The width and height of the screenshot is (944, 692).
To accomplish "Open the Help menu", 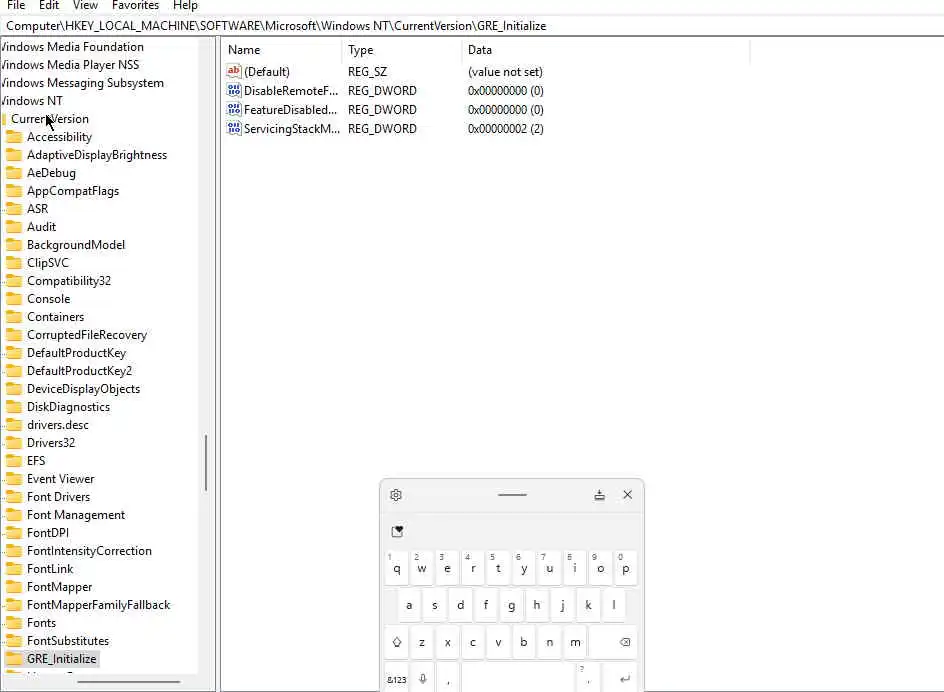I will pyautogui.click(x=185, y=5).
